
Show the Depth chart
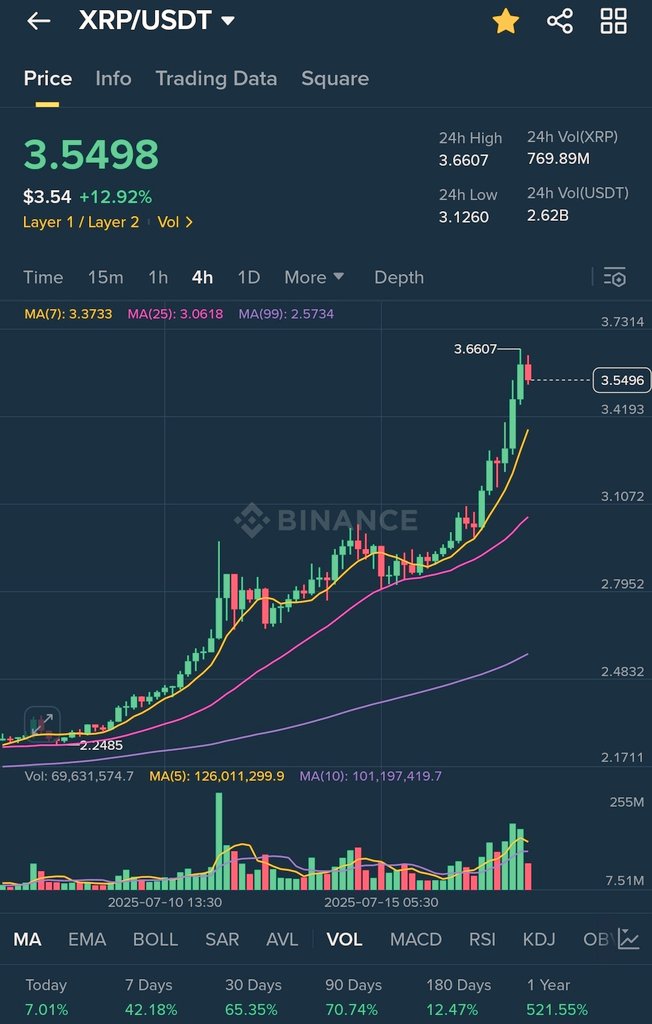click(x=399, y=277)
